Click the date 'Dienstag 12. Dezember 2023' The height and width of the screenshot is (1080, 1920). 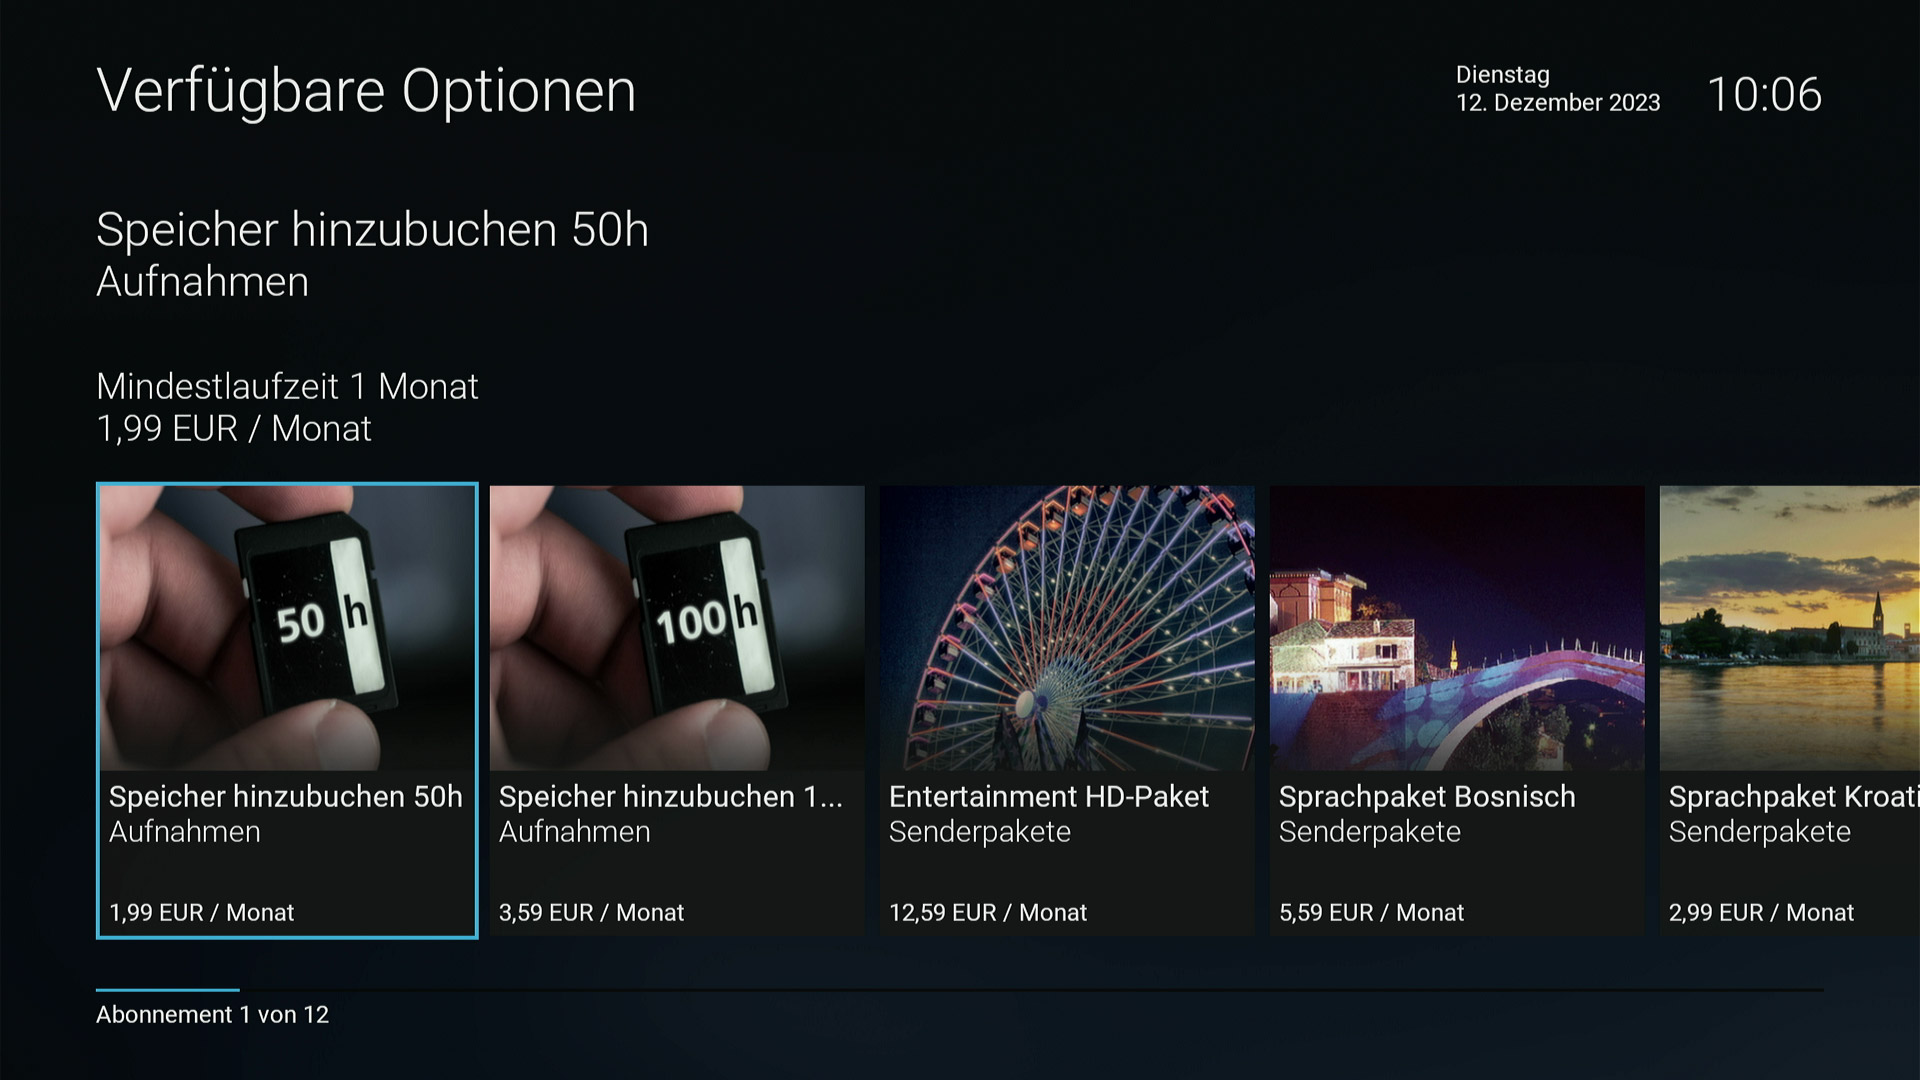[x=1558, y=89]
